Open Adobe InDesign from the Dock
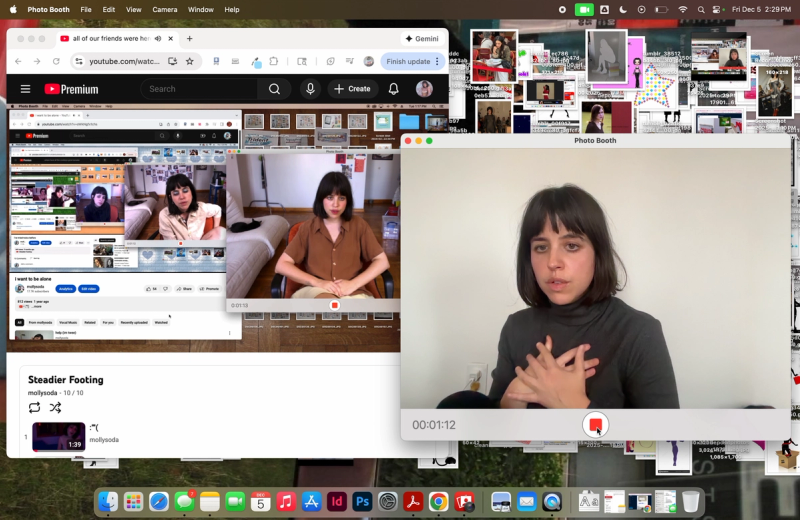The width and height of the screenshot is (800, 520). (337, 502)
